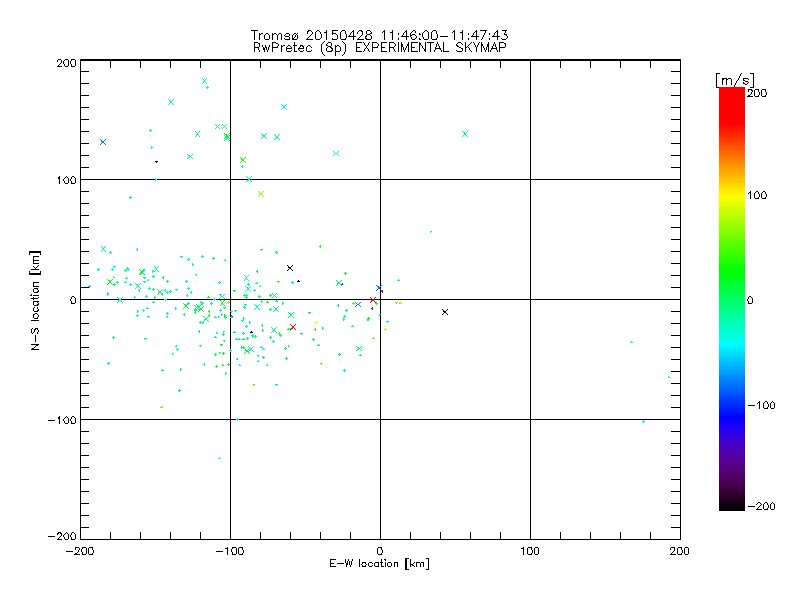Screen dimensions: 800x600
Task: Select the black X marker east of the origin
Action: click(445, 312)
